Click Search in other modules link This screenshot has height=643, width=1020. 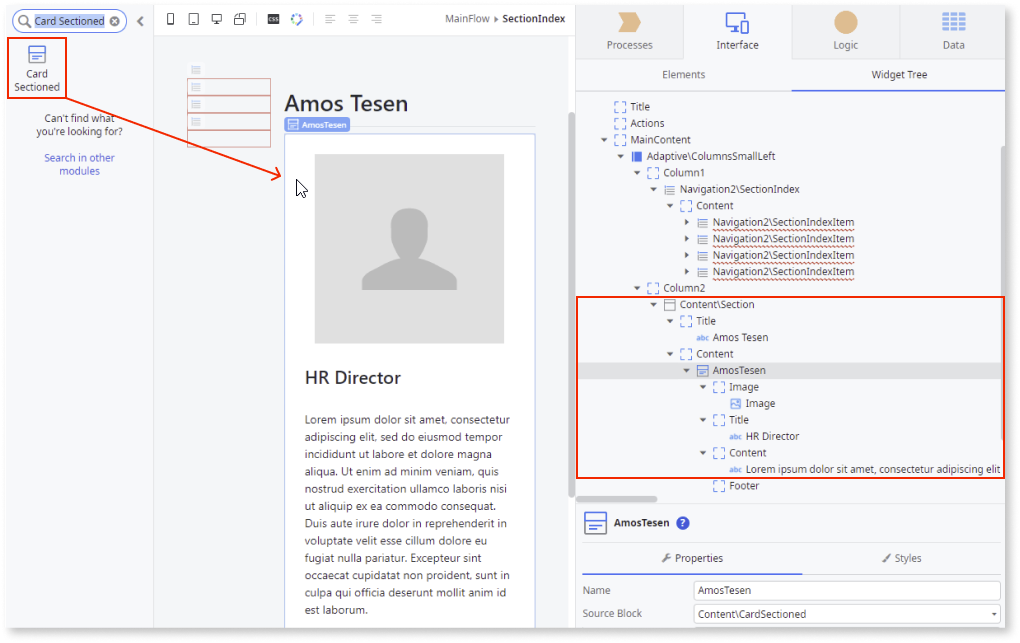tap(79, 164)
